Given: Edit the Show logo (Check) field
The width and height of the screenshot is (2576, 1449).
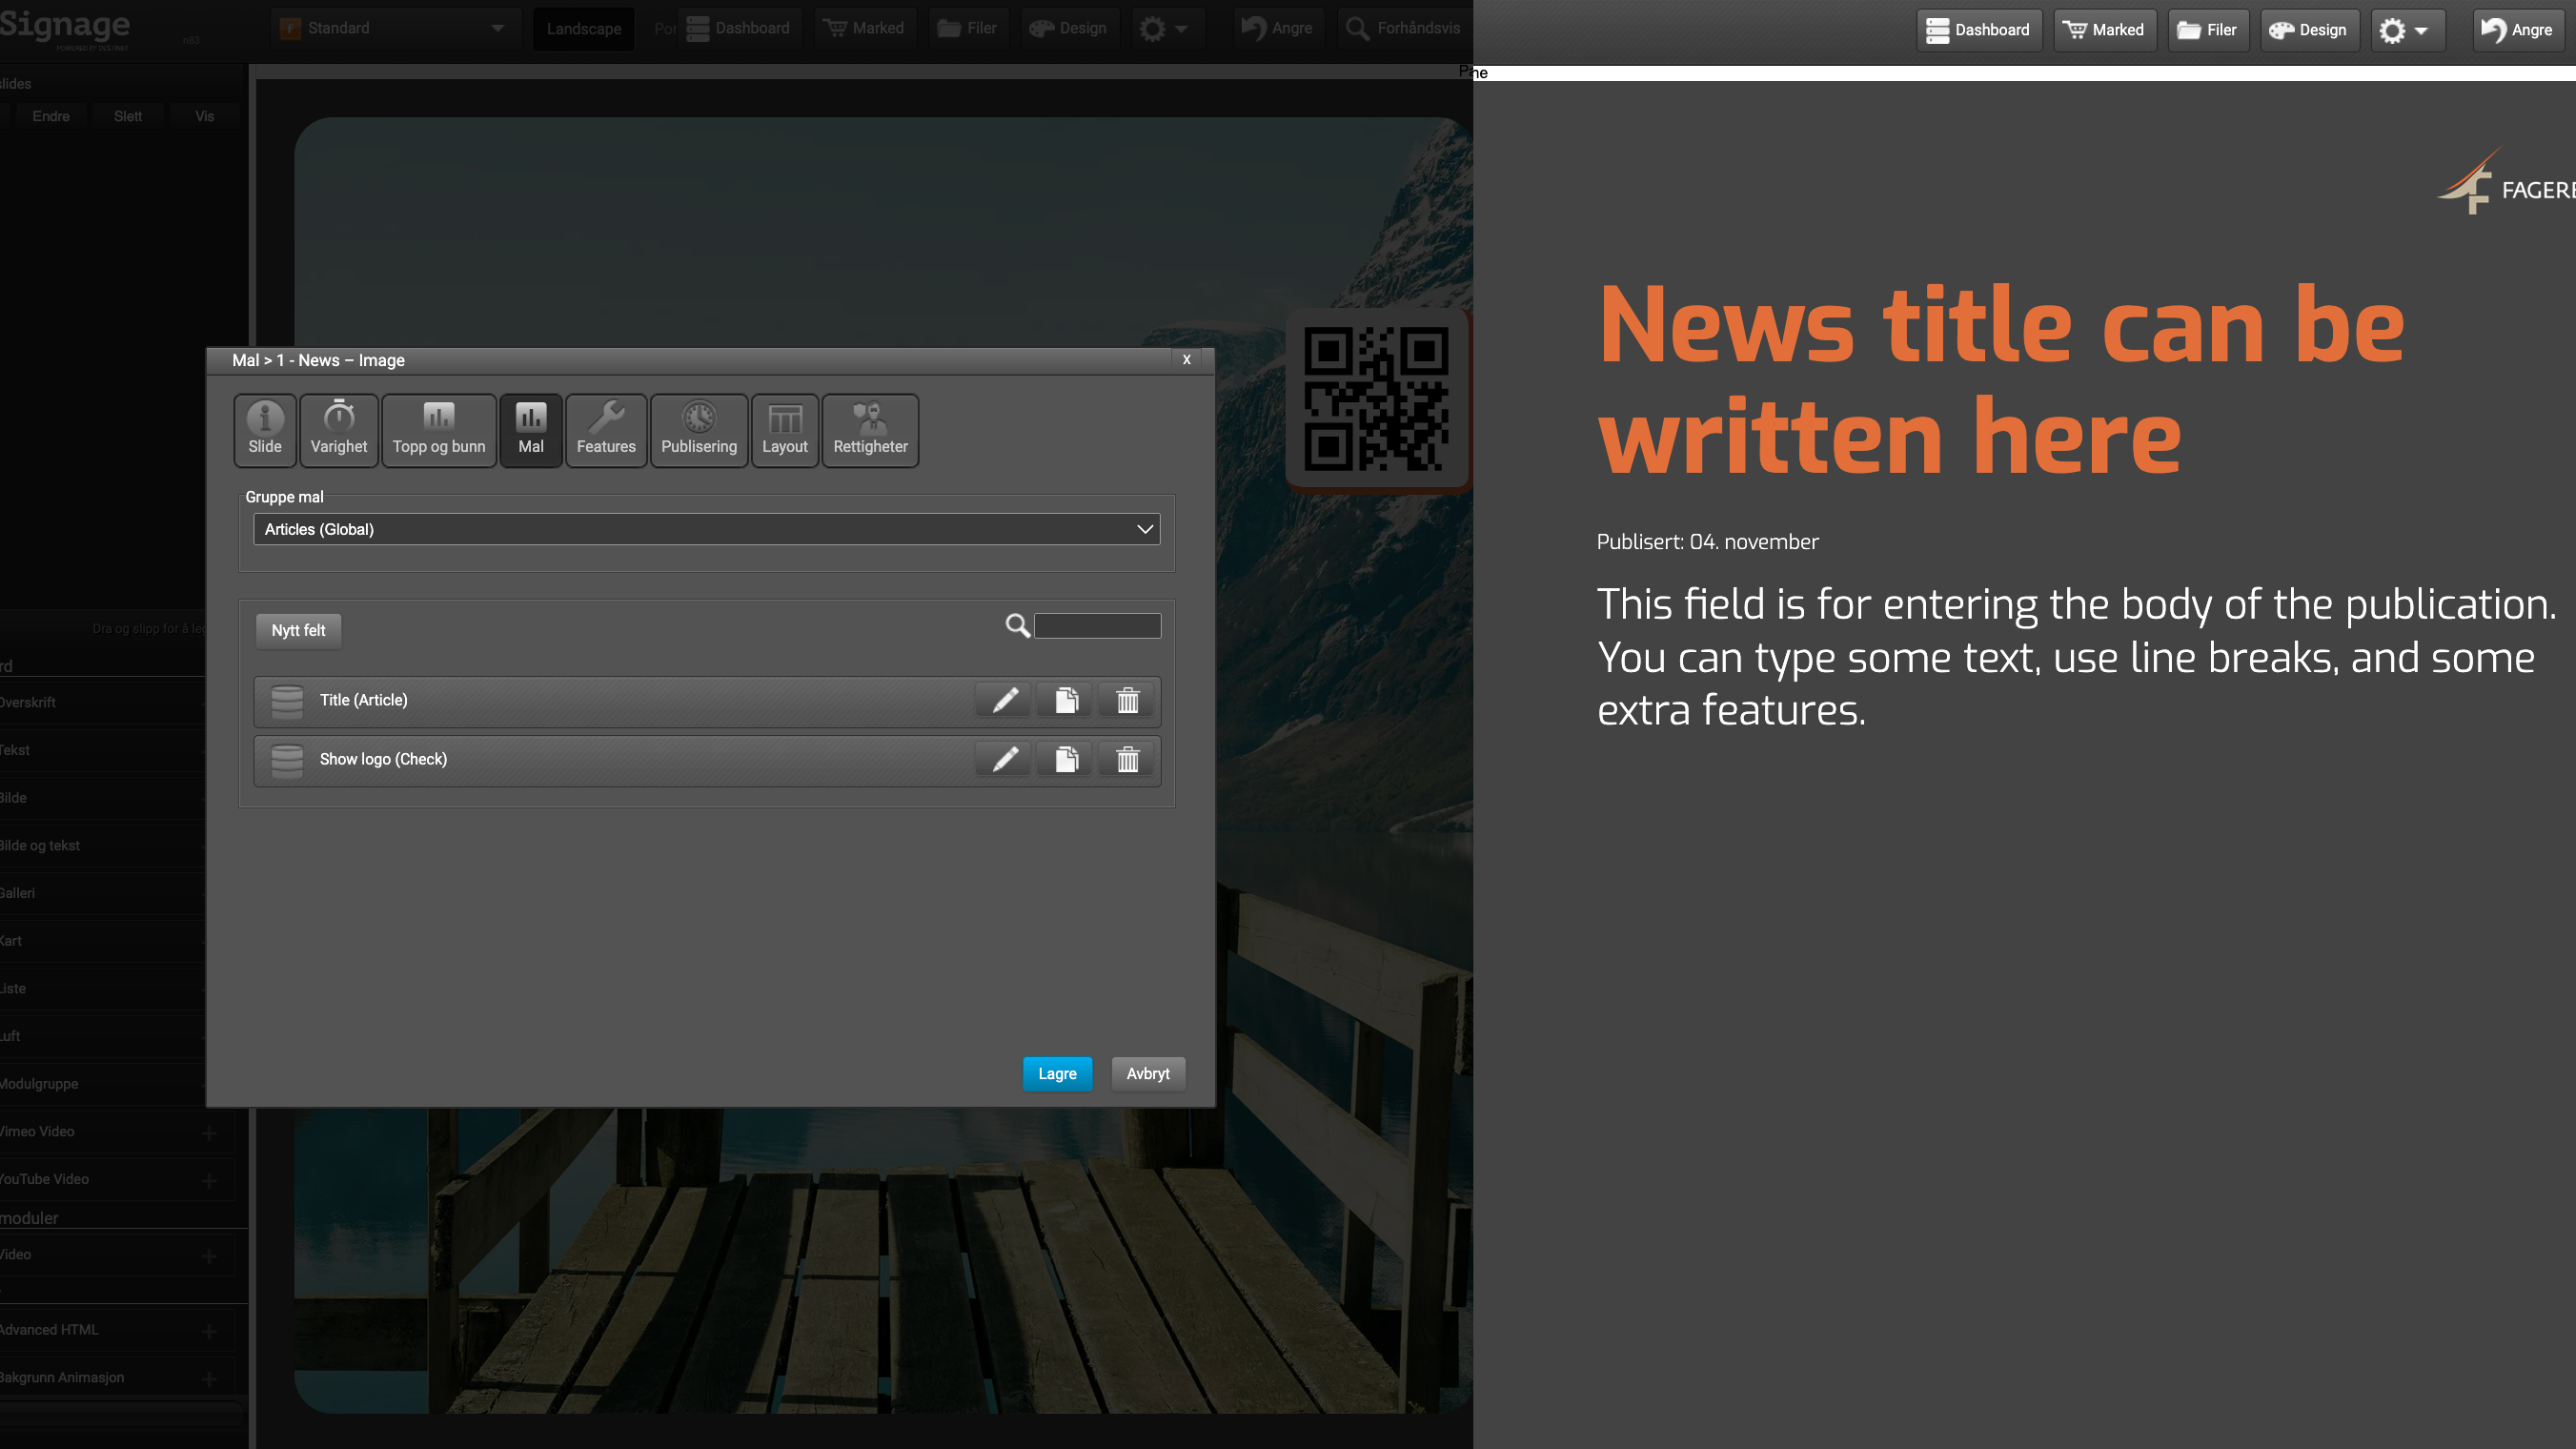Looking at the screenshot, I should tap(1005, 759).
